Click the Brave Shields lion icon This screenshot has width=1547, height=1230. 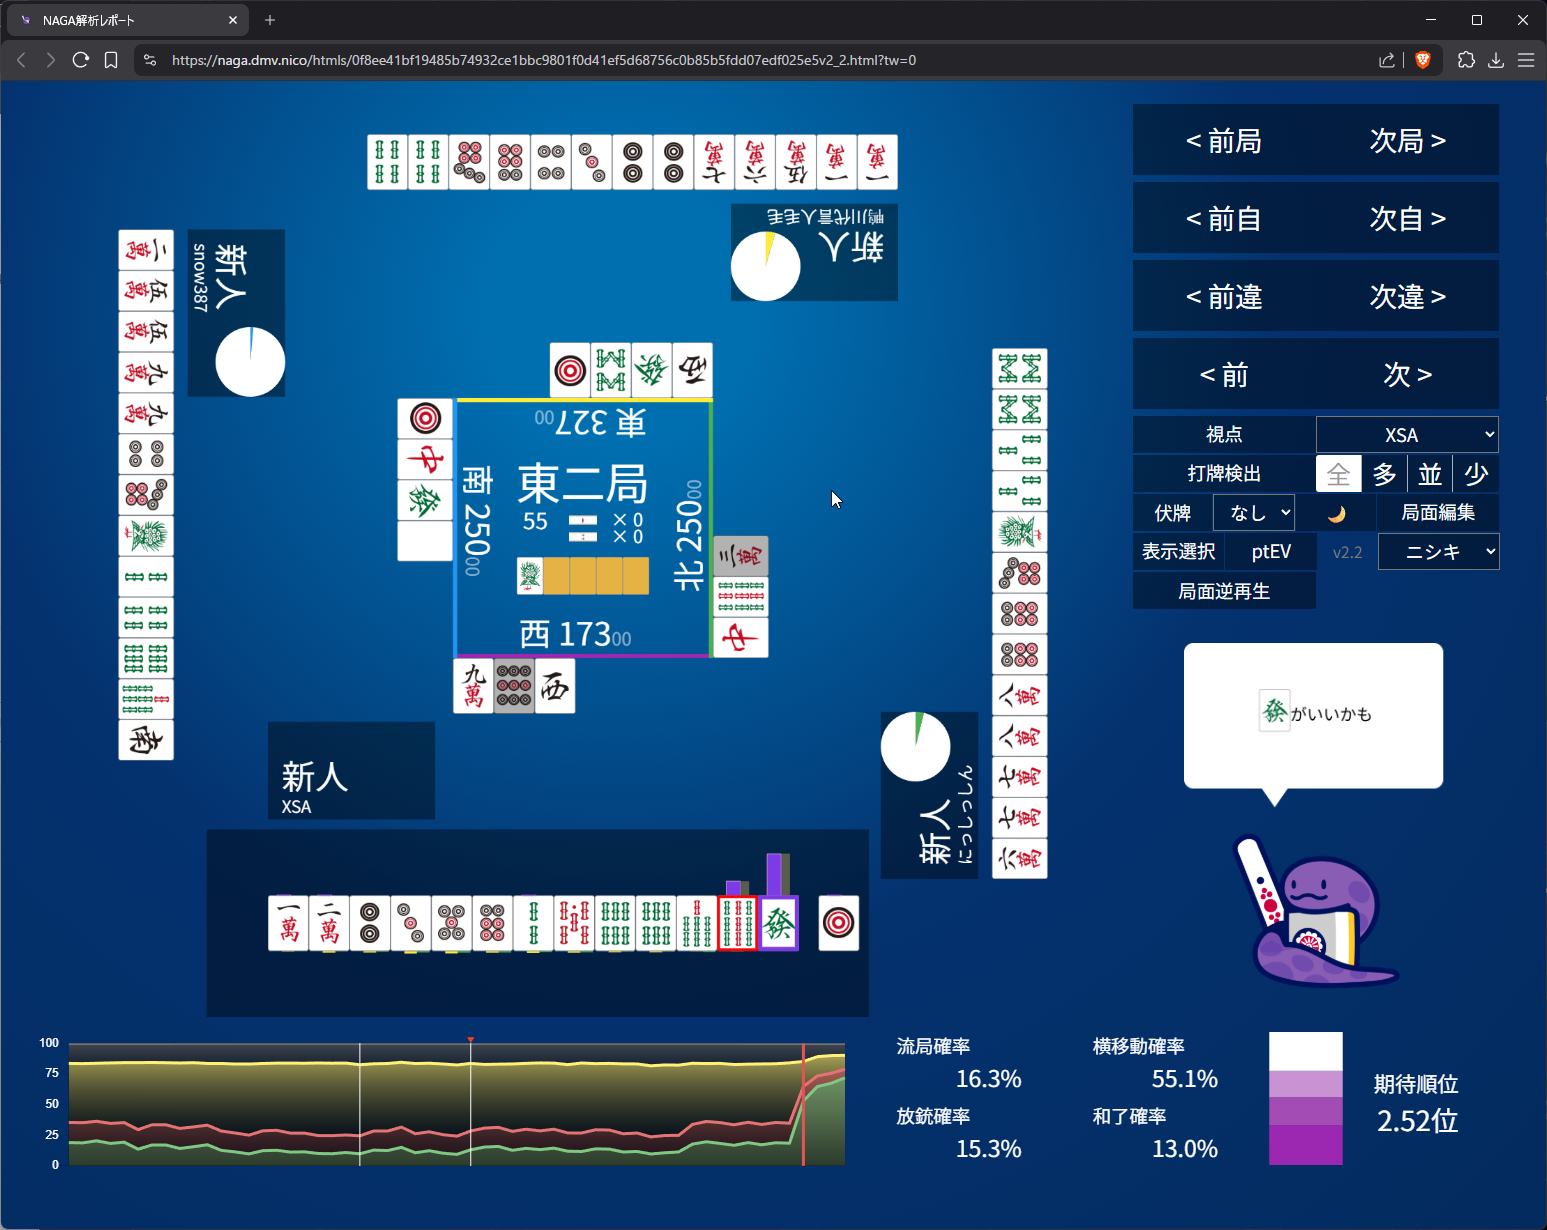coord(1423,60)
